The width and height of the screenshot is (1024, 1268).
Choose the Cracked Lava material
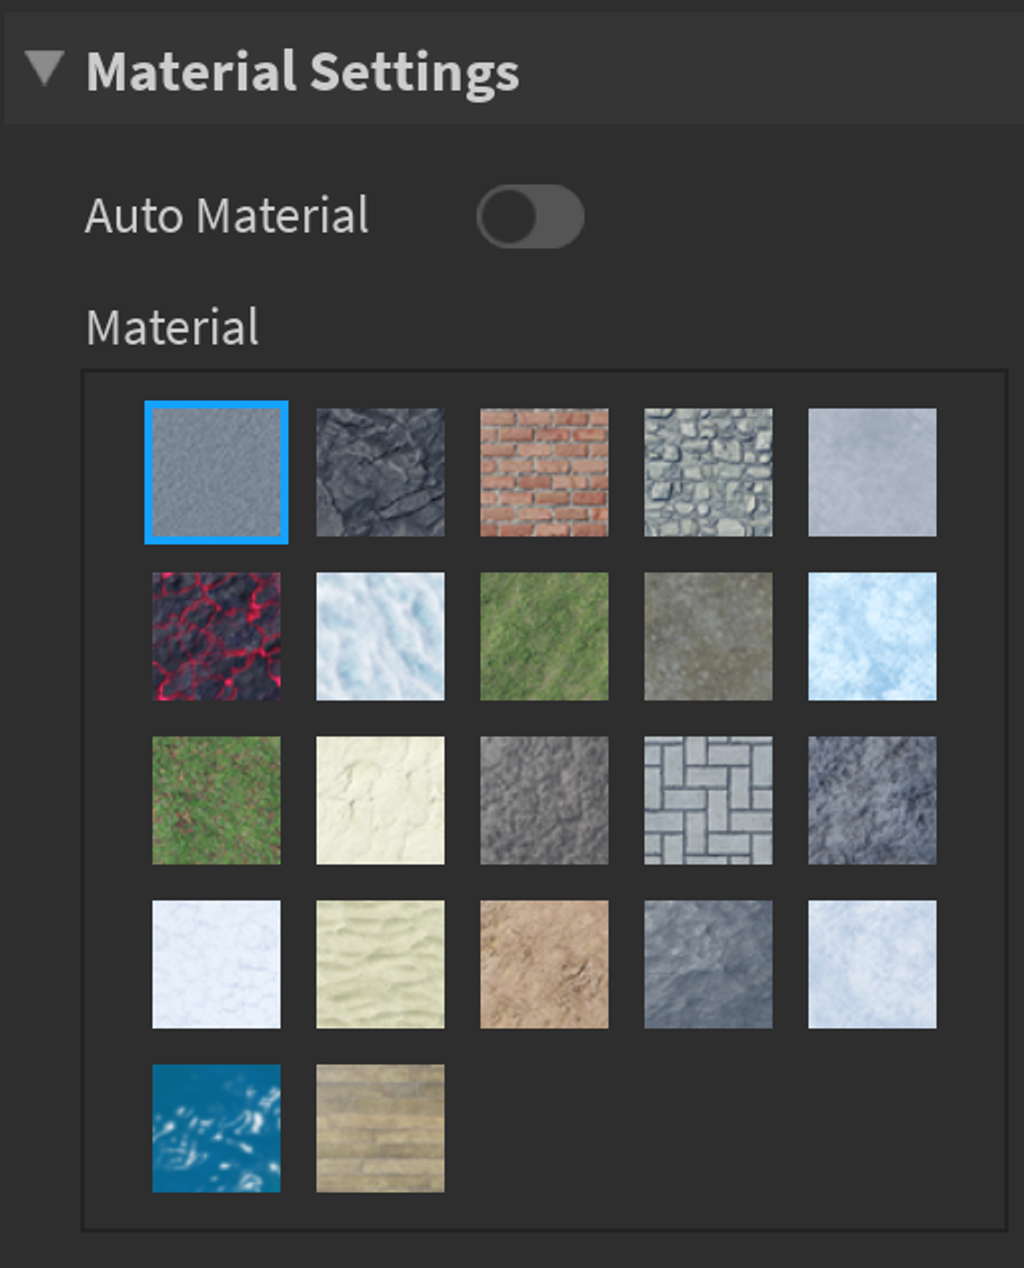[x=216, y=636]
